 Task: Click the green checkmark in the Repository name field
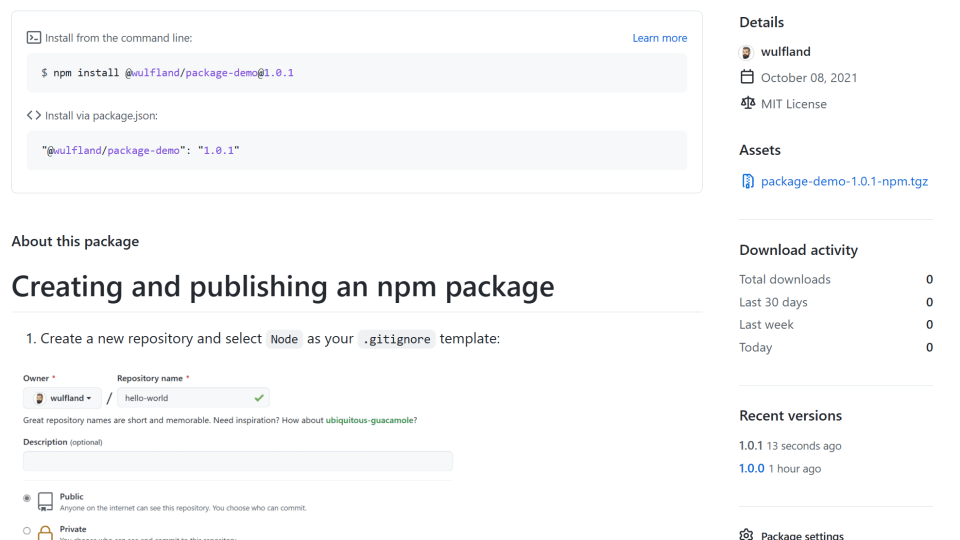(259, 398)
